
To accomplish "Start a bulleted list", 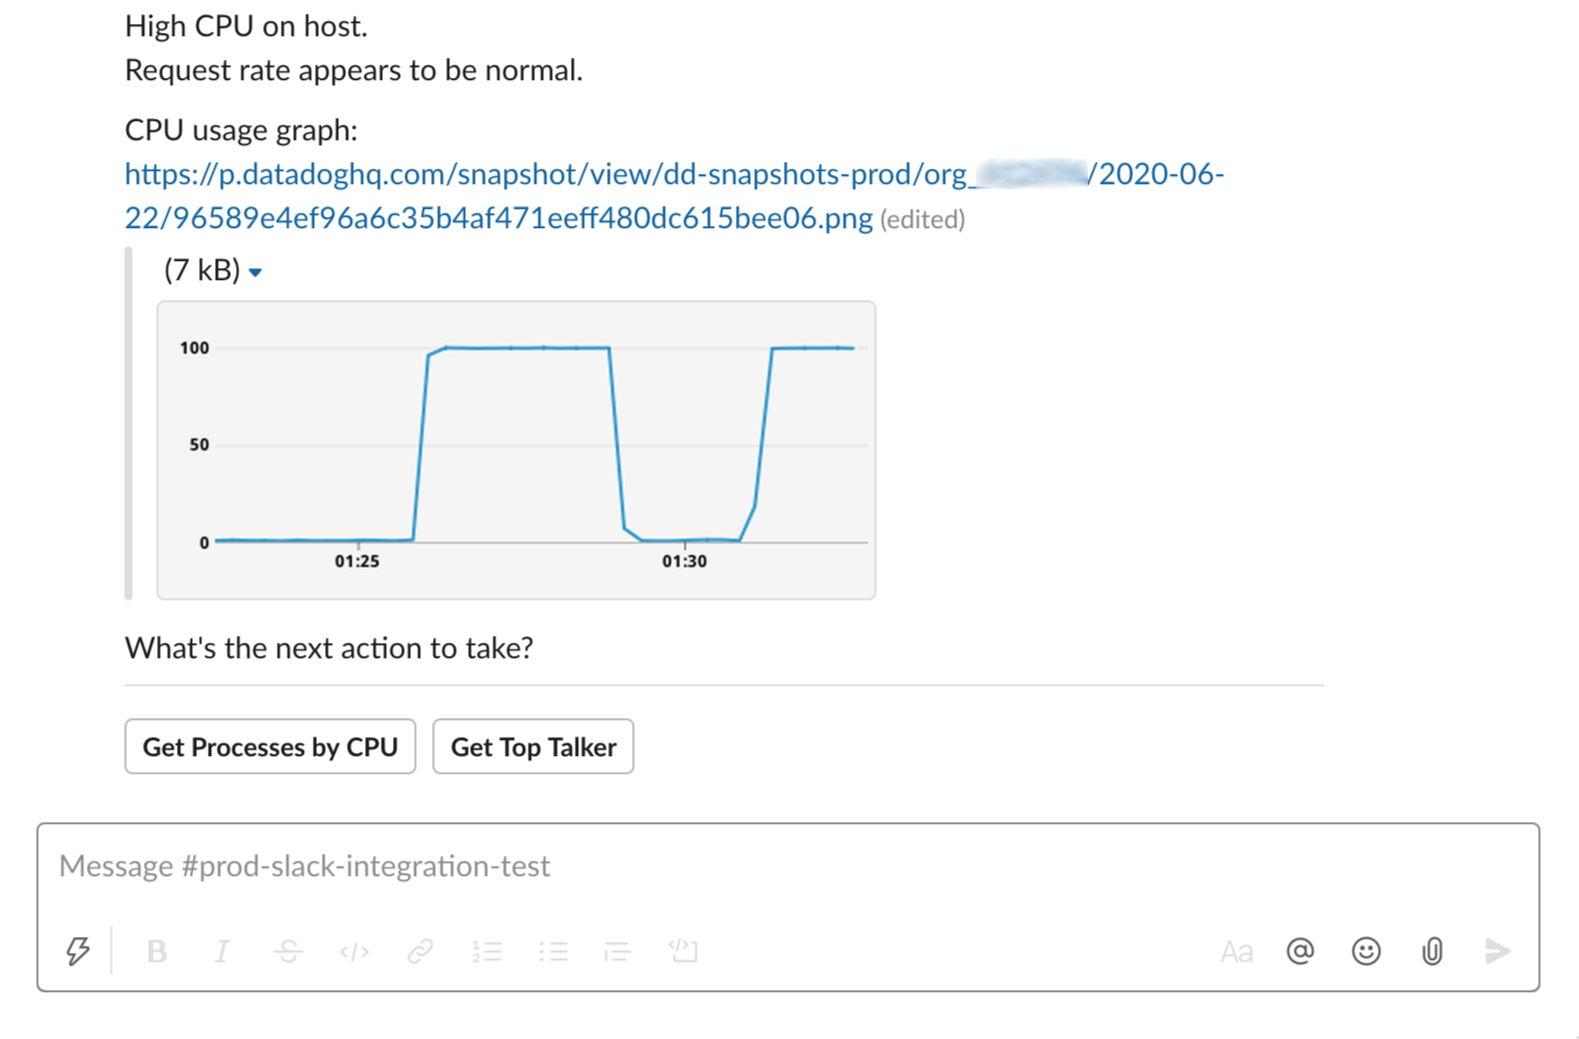I will point(552,951).
